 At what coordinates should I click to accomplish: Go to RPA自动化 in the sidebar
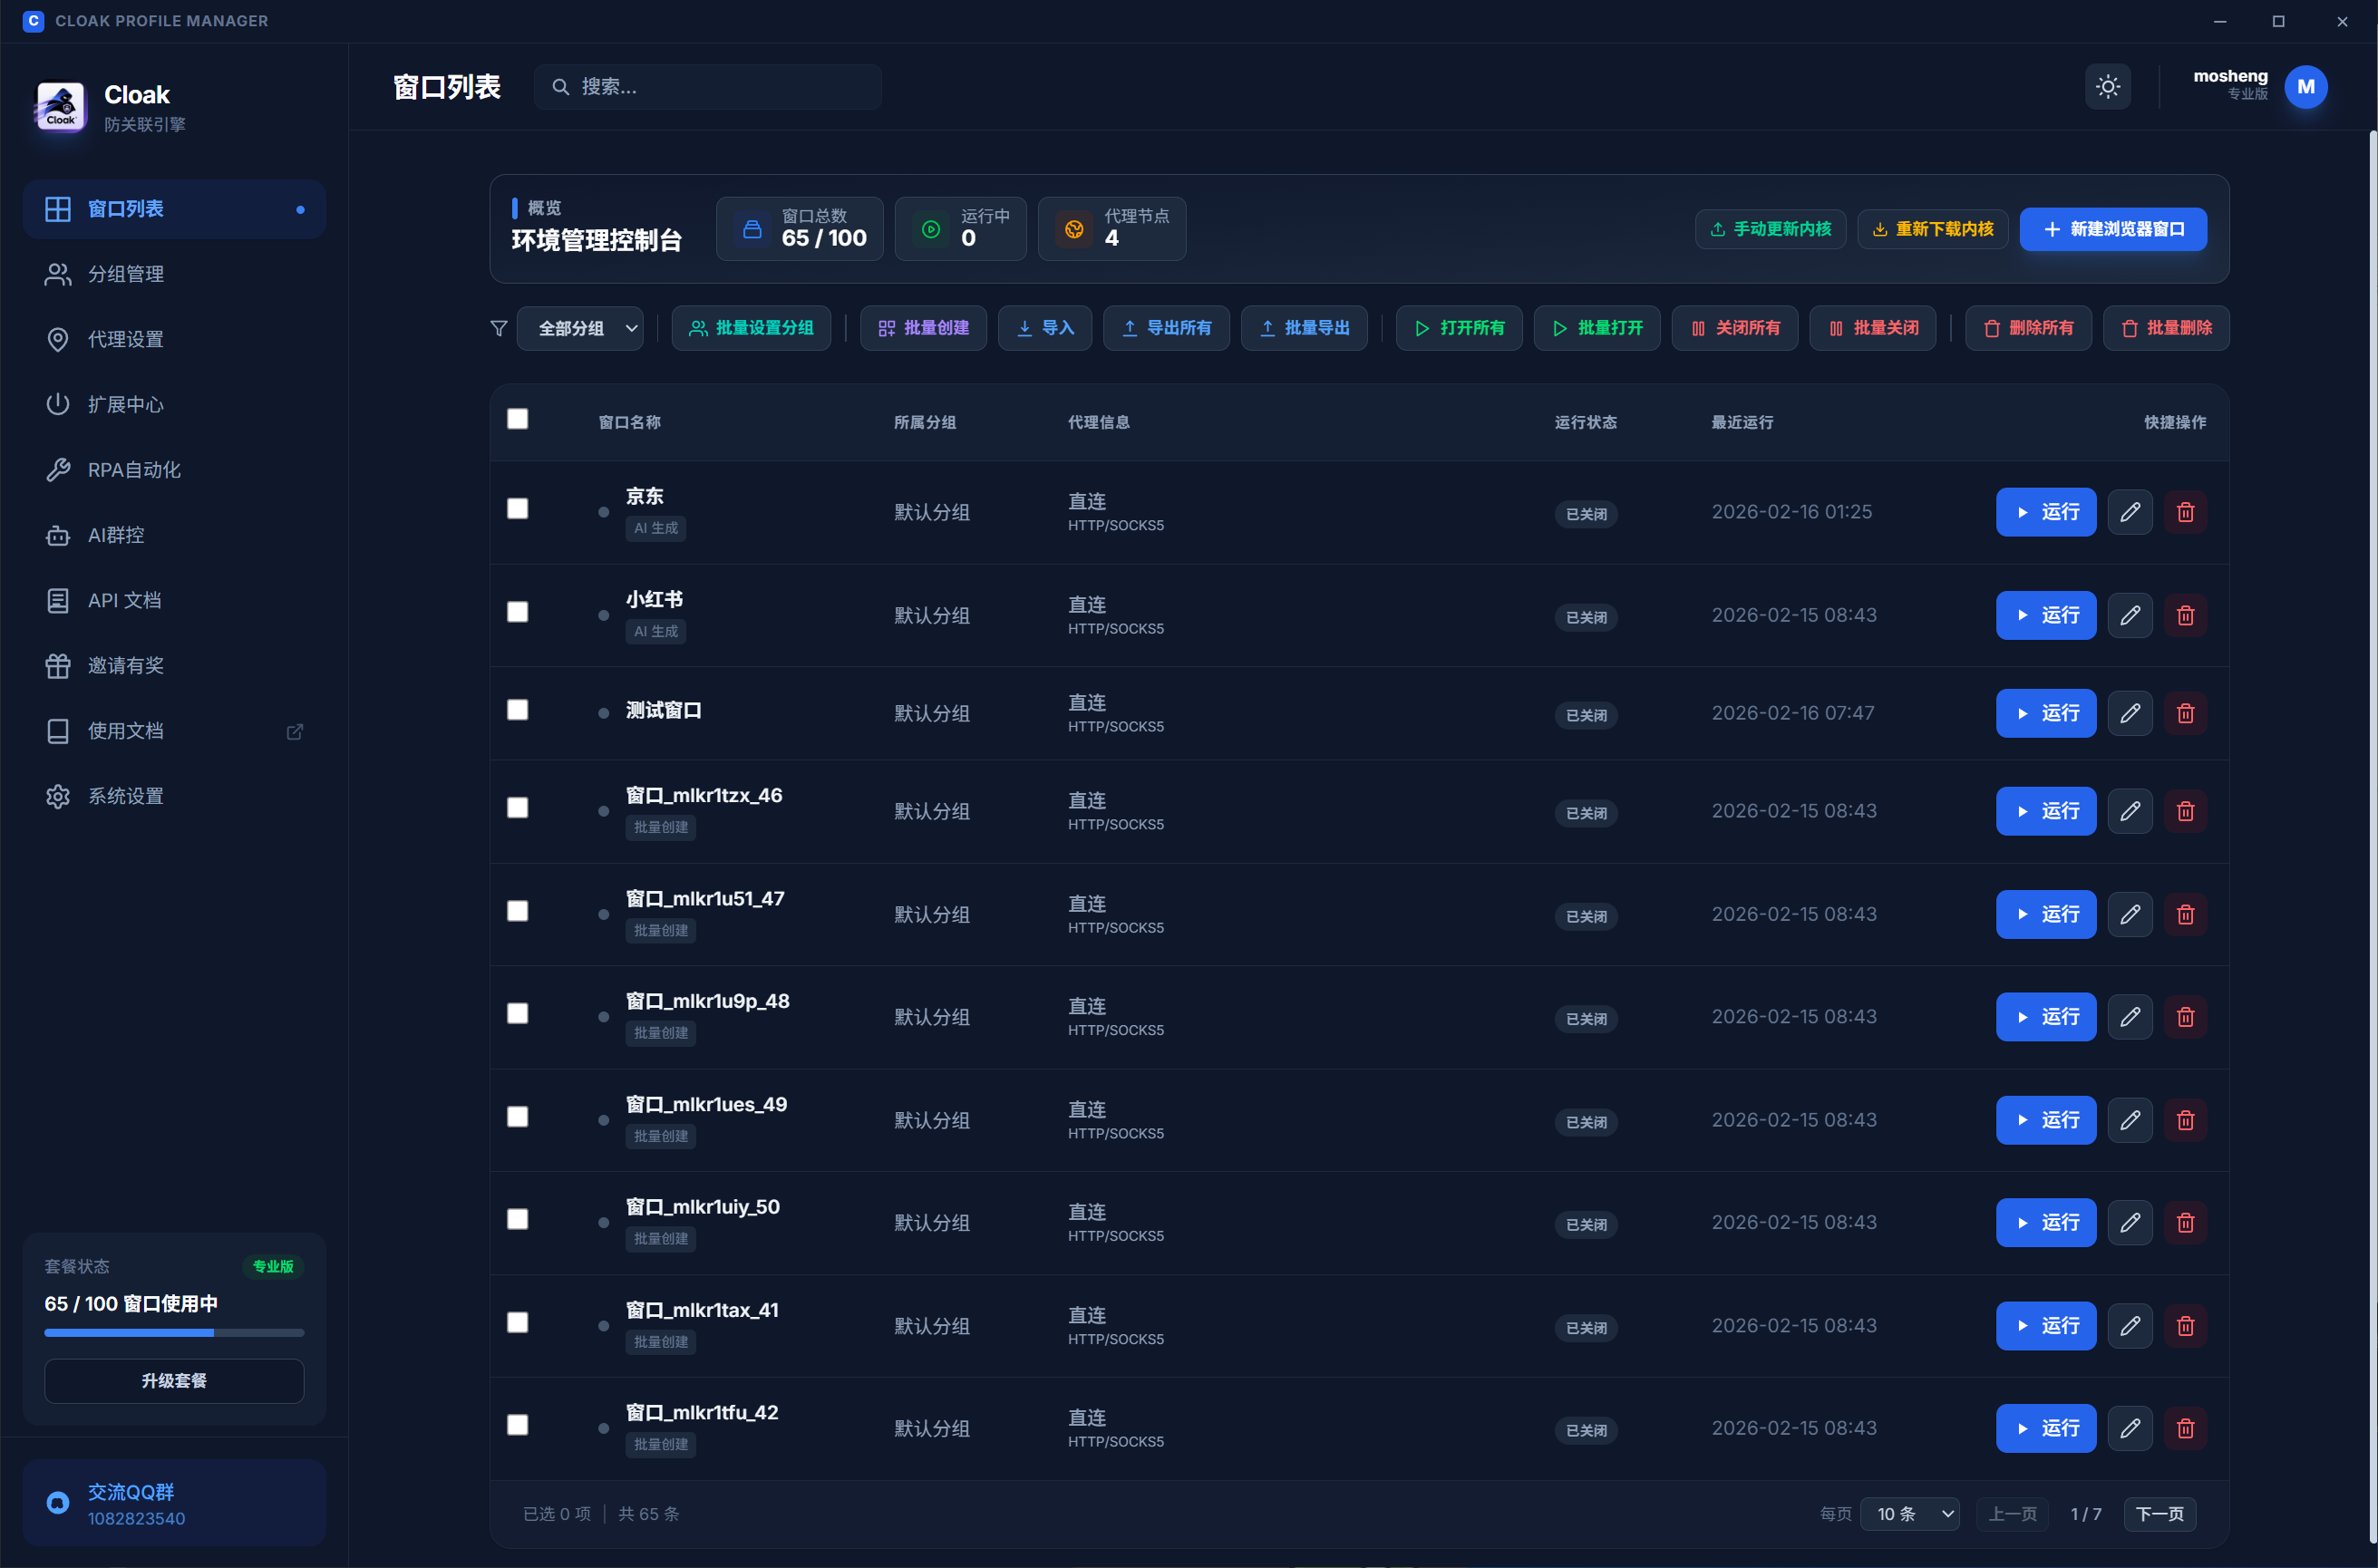coord(134,470)
